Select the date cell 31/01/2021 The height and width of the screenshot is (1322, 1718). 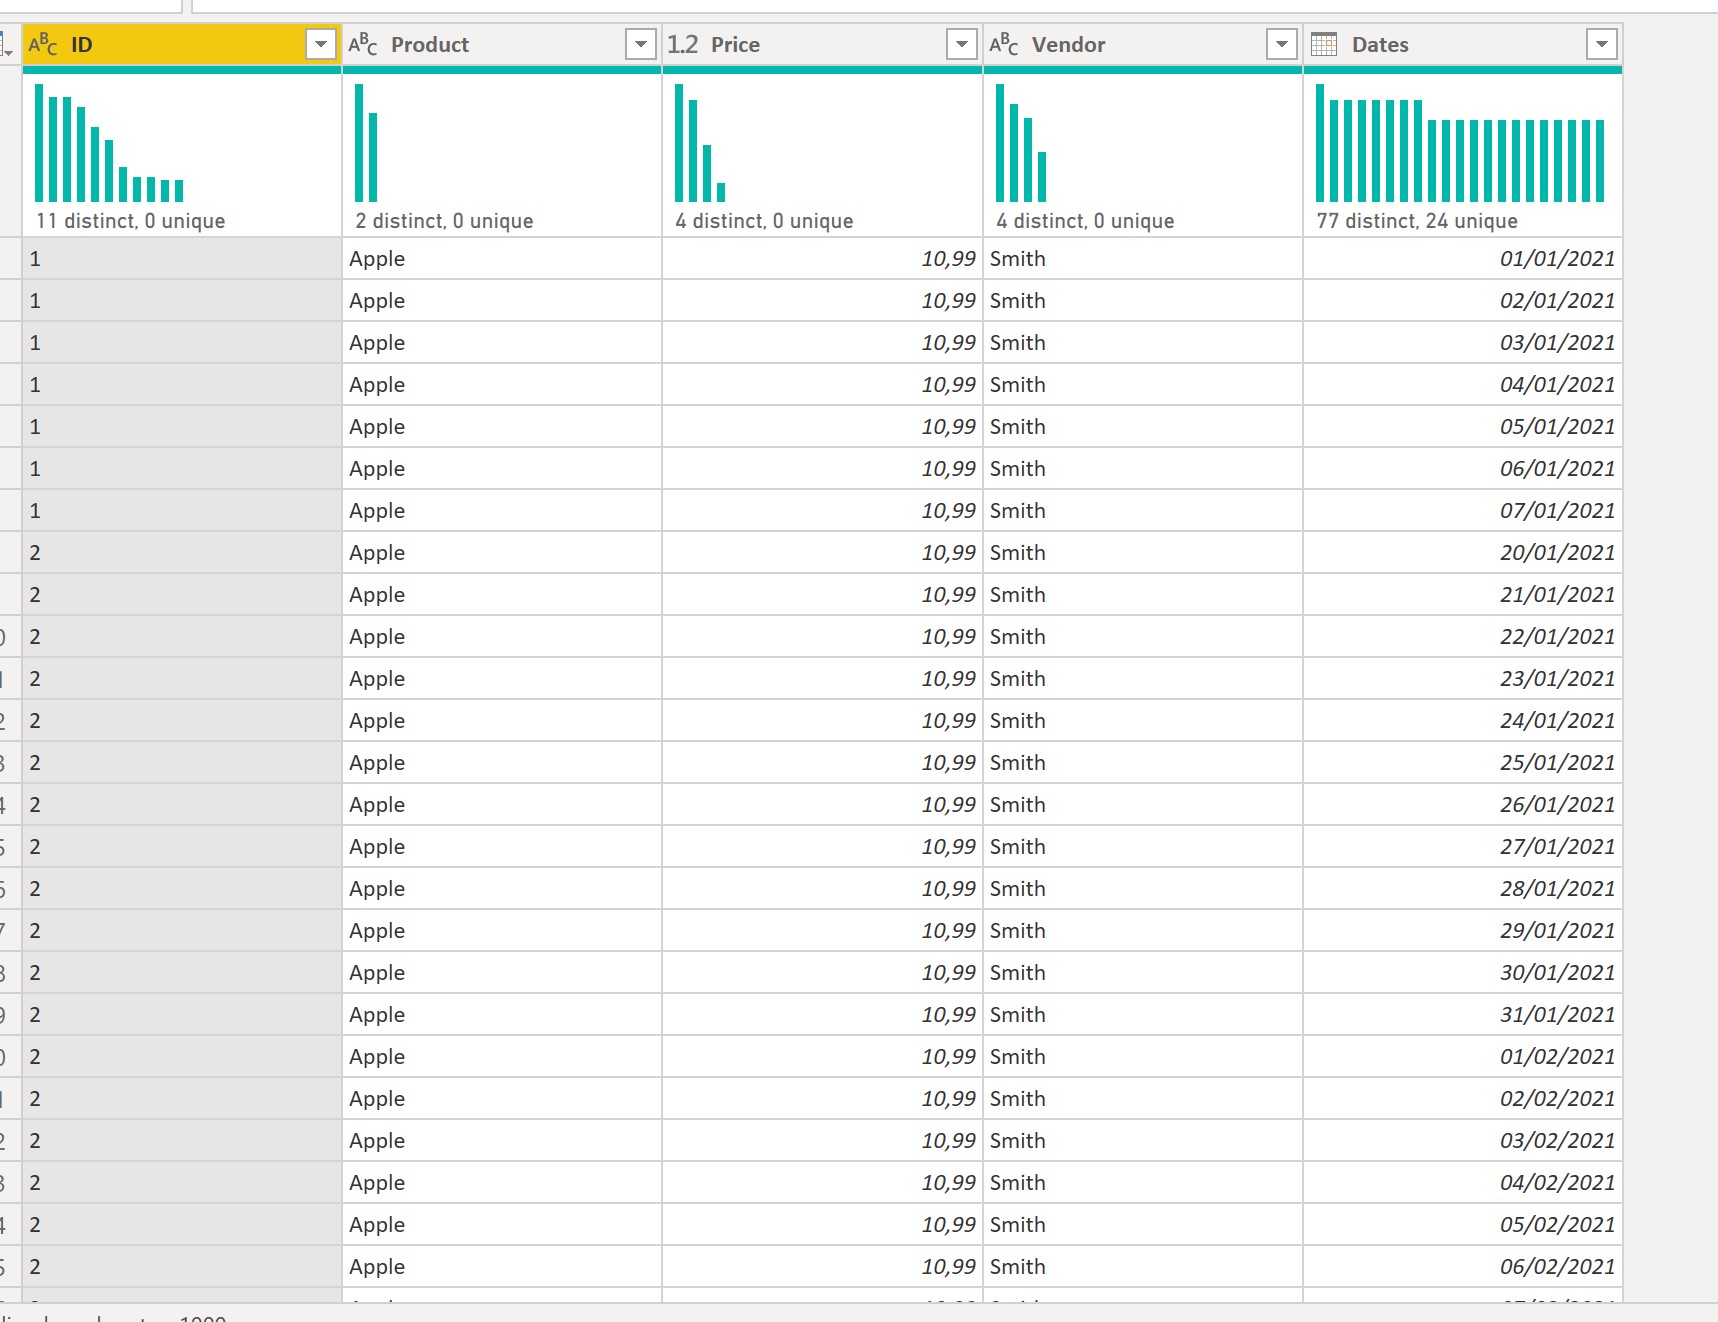click(x=1463, y=1015)
